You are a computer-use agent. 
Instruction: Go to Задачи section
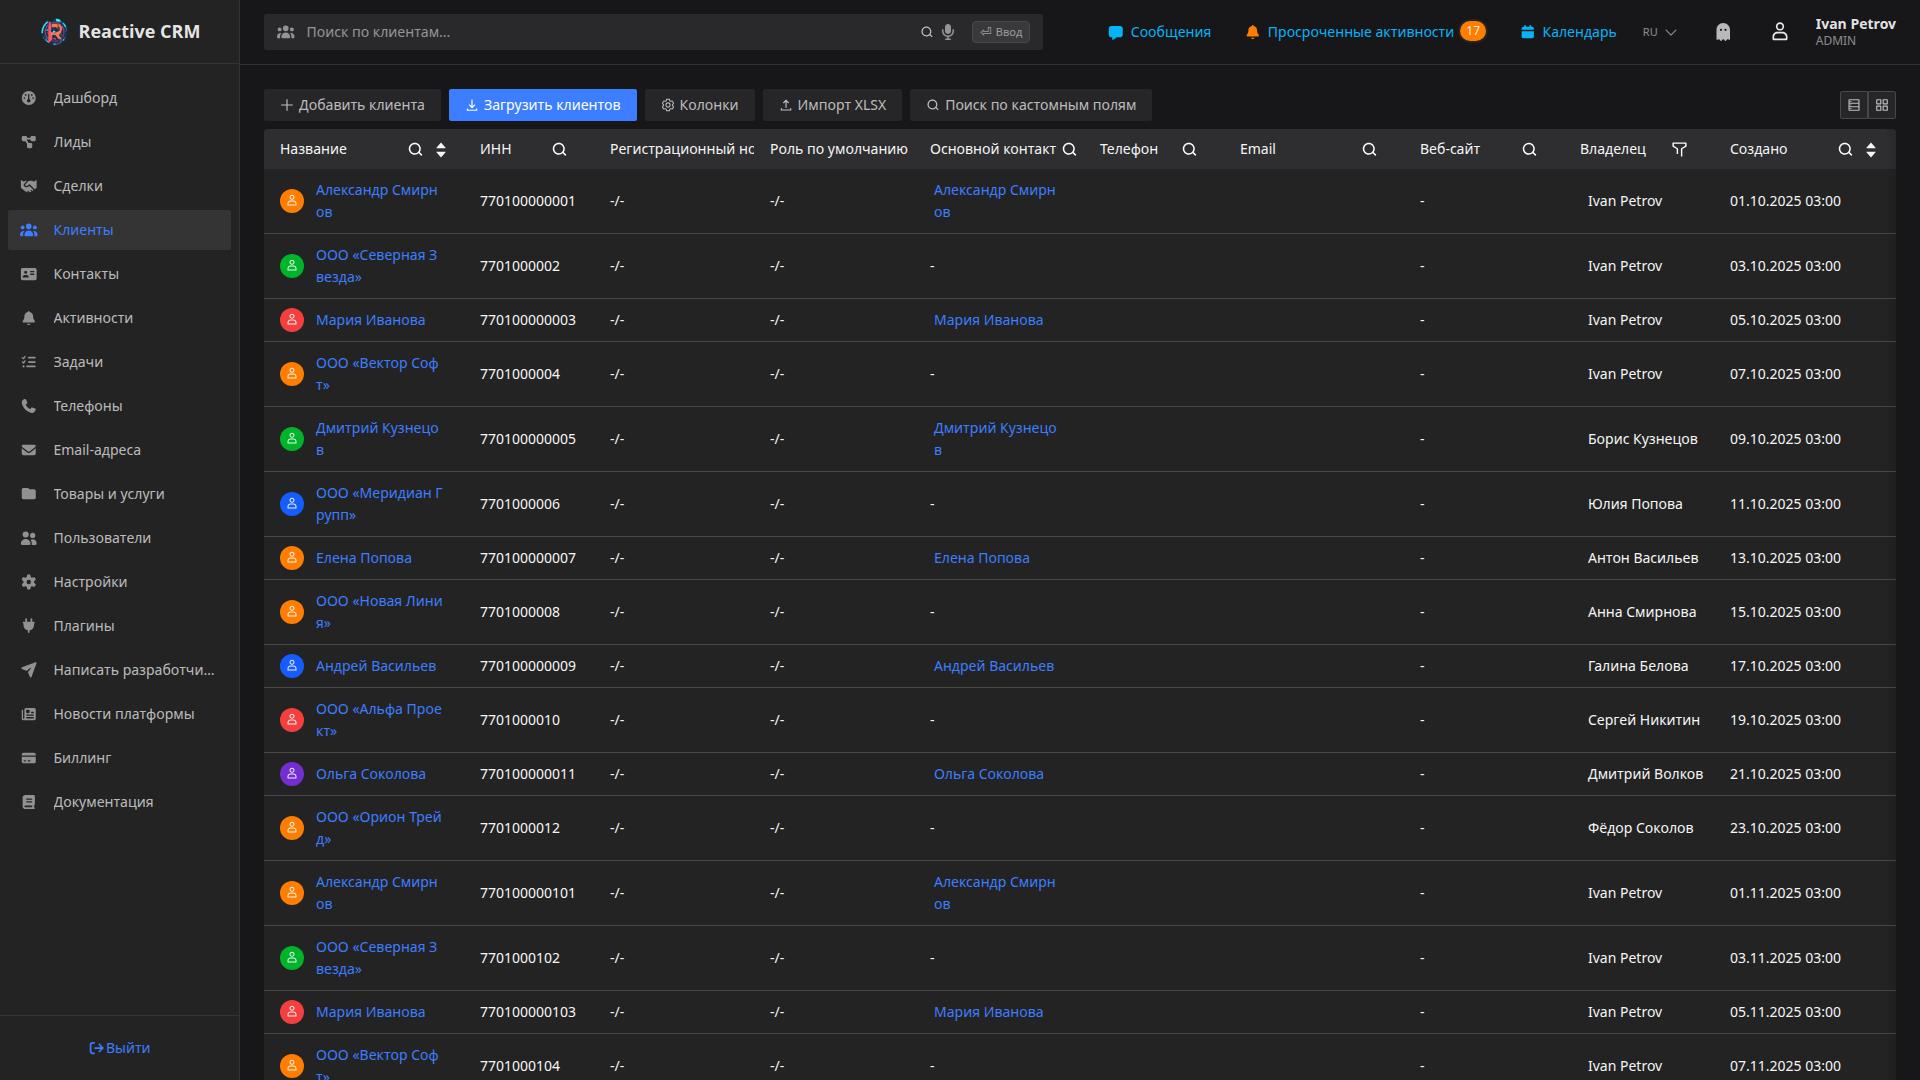click(x=119, y=362)
